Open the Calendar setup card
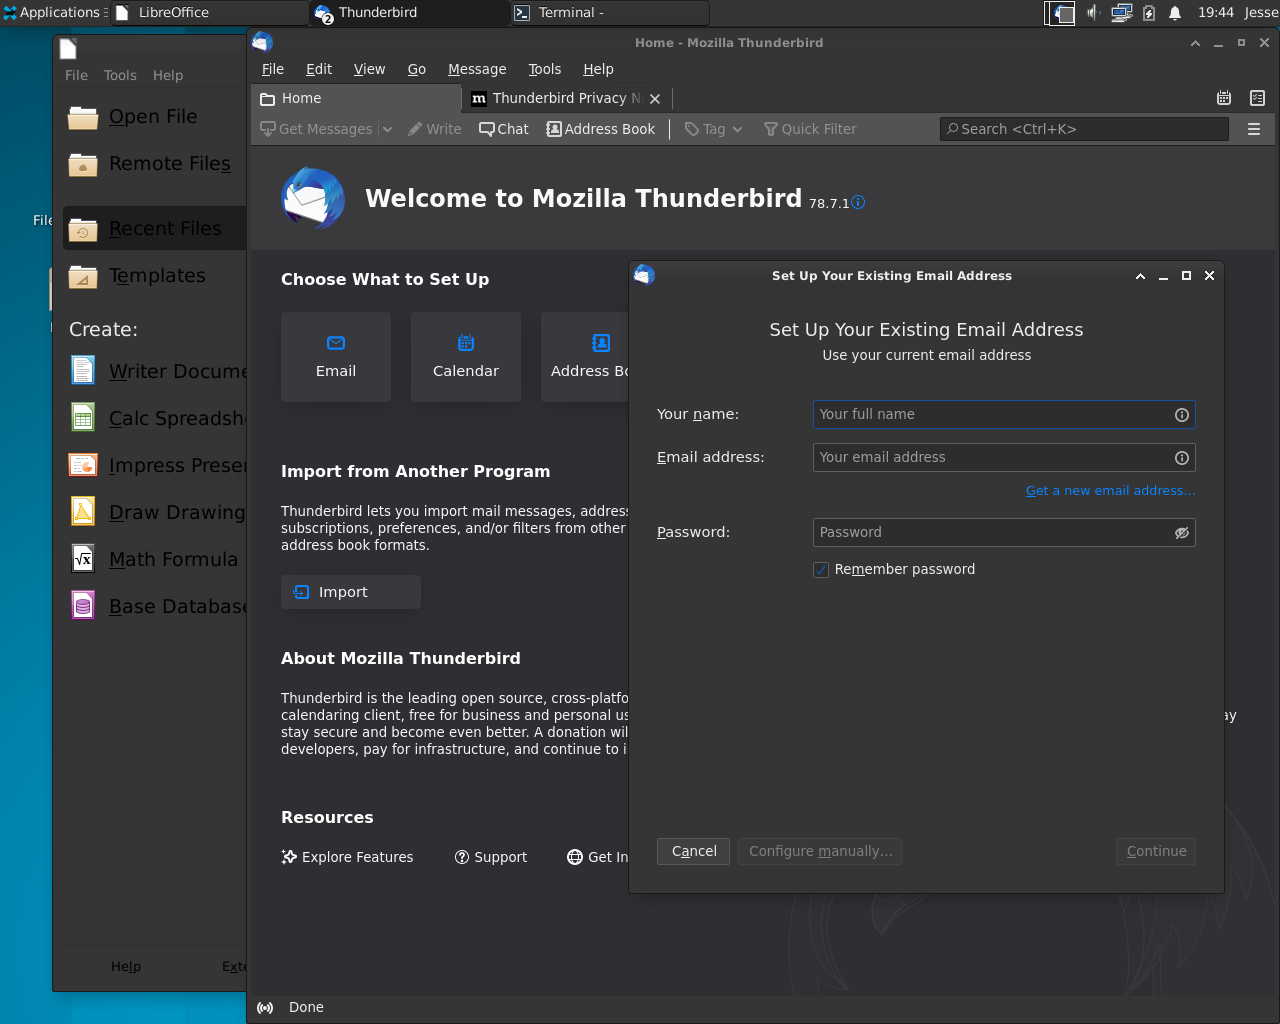The image size is (1280, 1024). [x=466, y=357]
